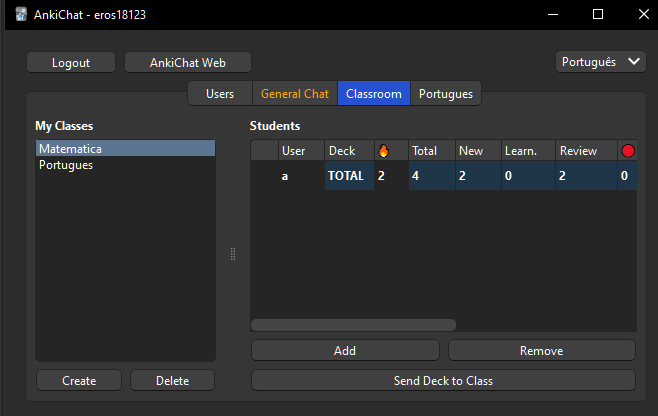Viewport: 658px width, 416px height.
Task: Select the Matematica class in list
Action: click(125, 149)
